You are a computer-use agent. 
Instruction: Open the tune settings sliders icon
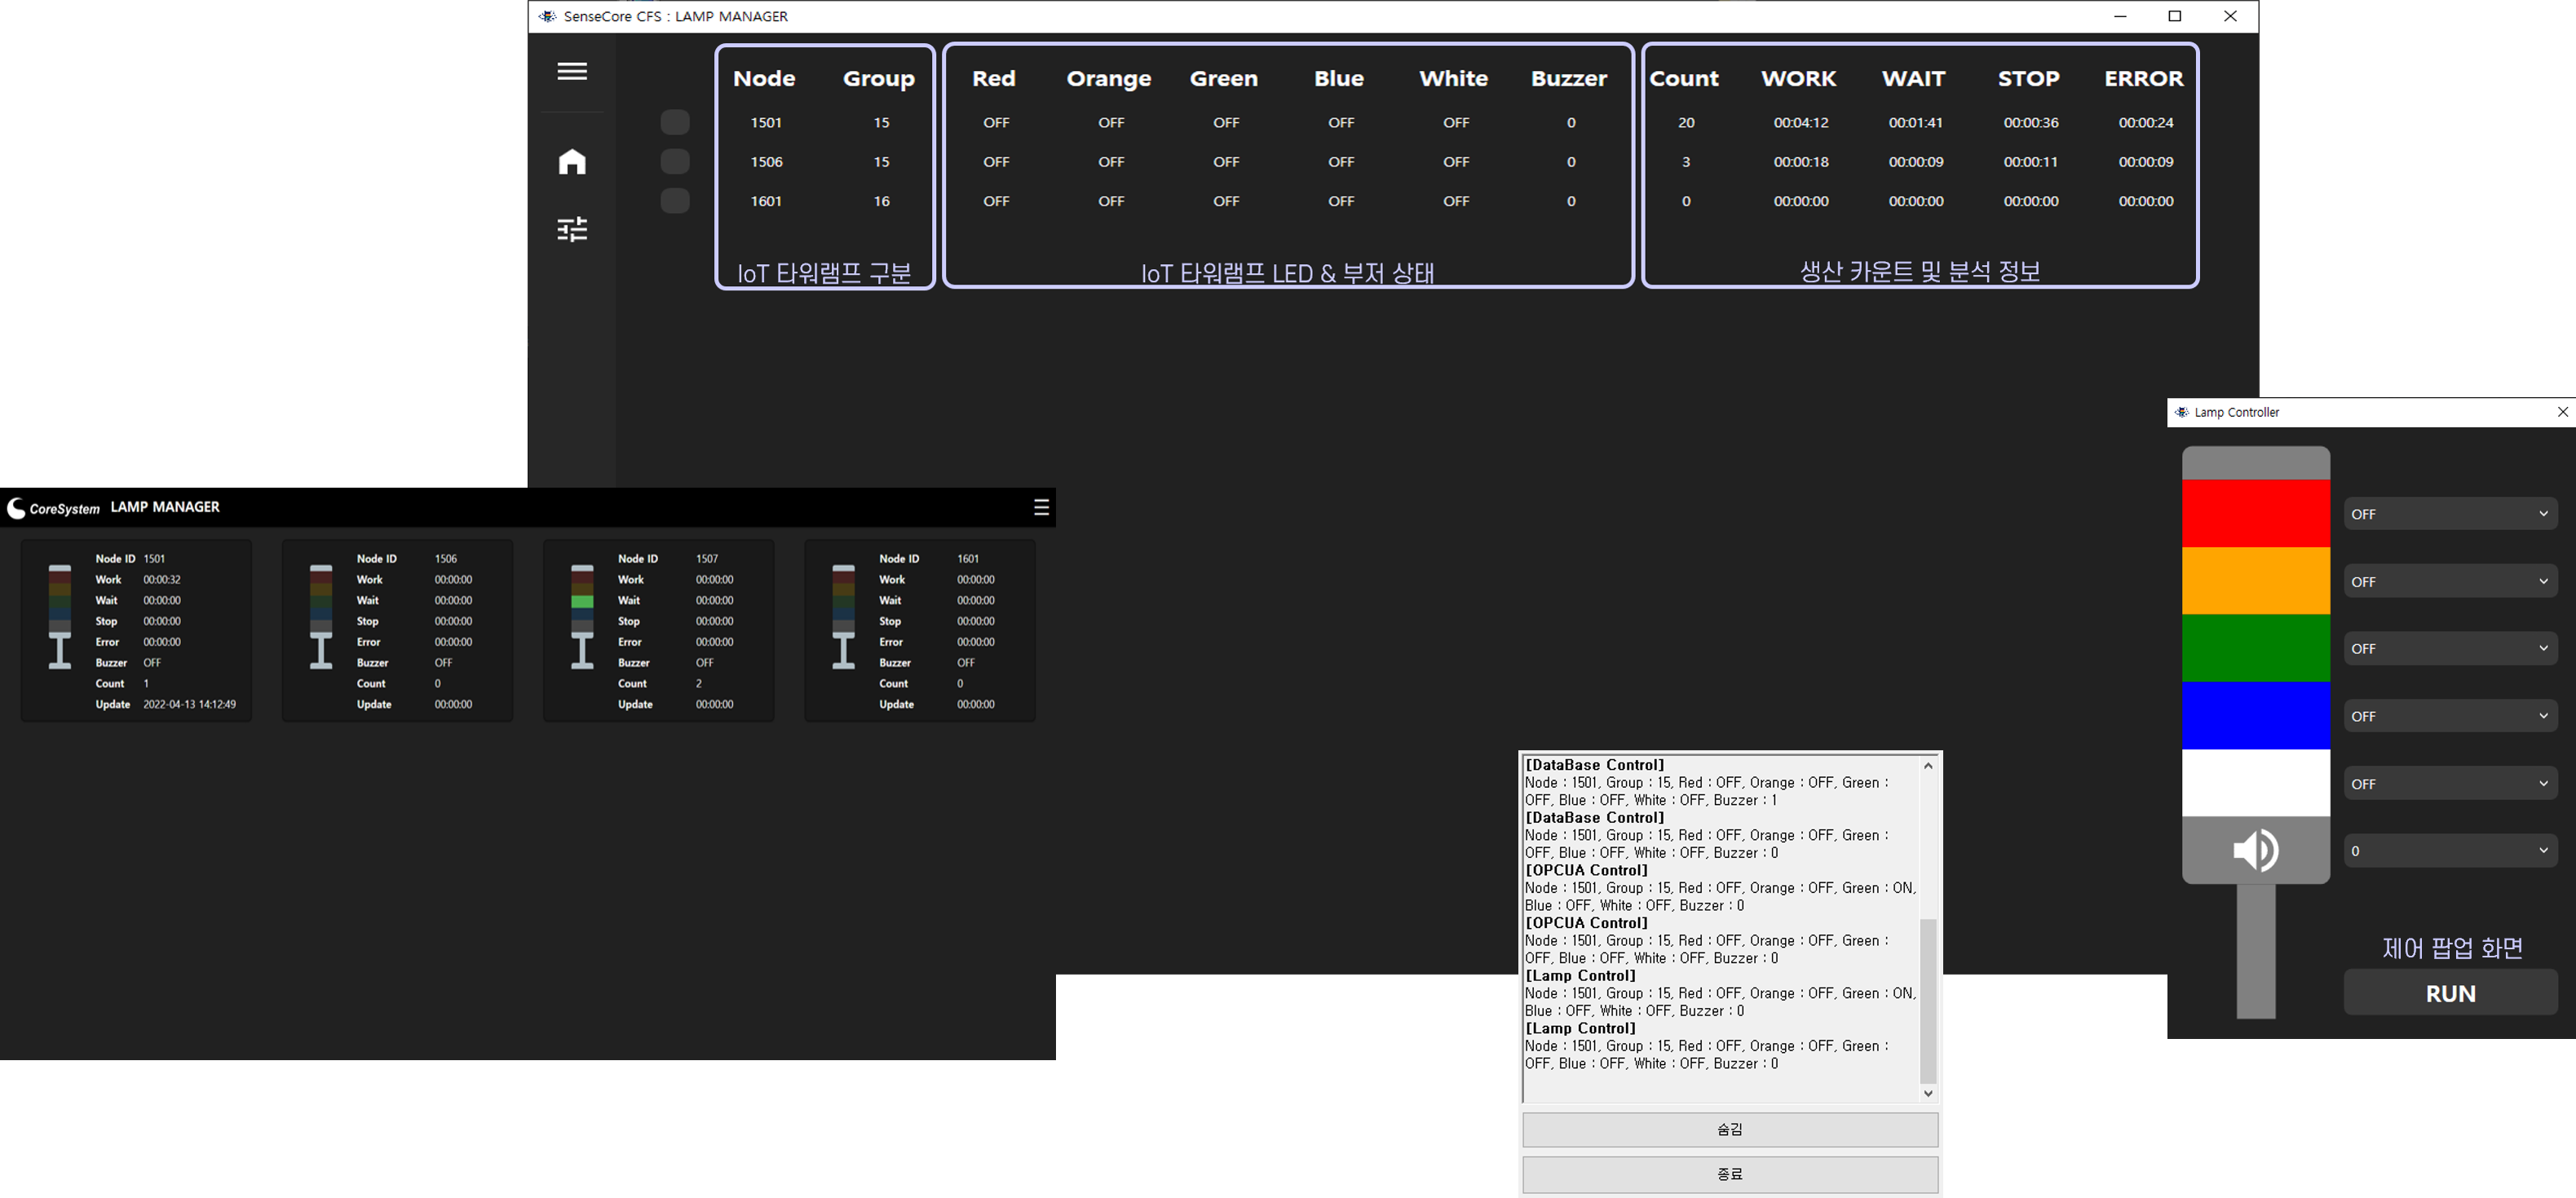pos(572,229)
